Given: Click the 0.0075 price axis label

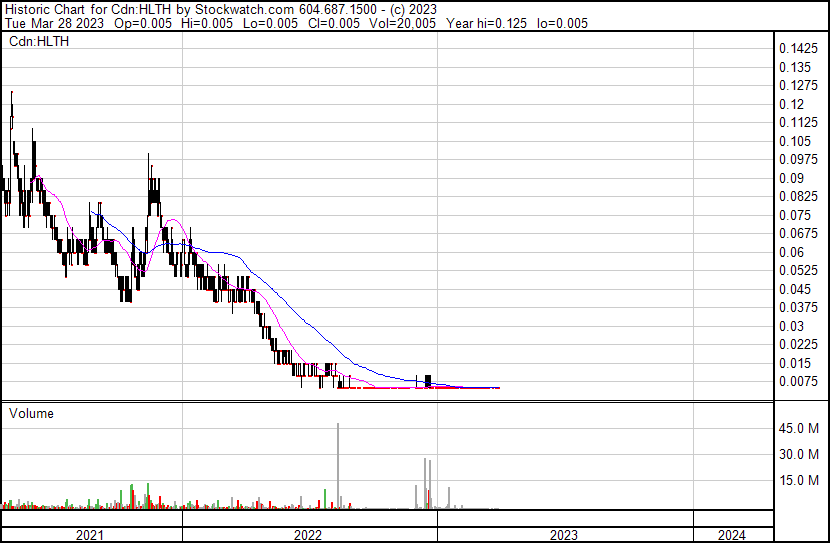Looking at the screenshot, I should [799, 381].
